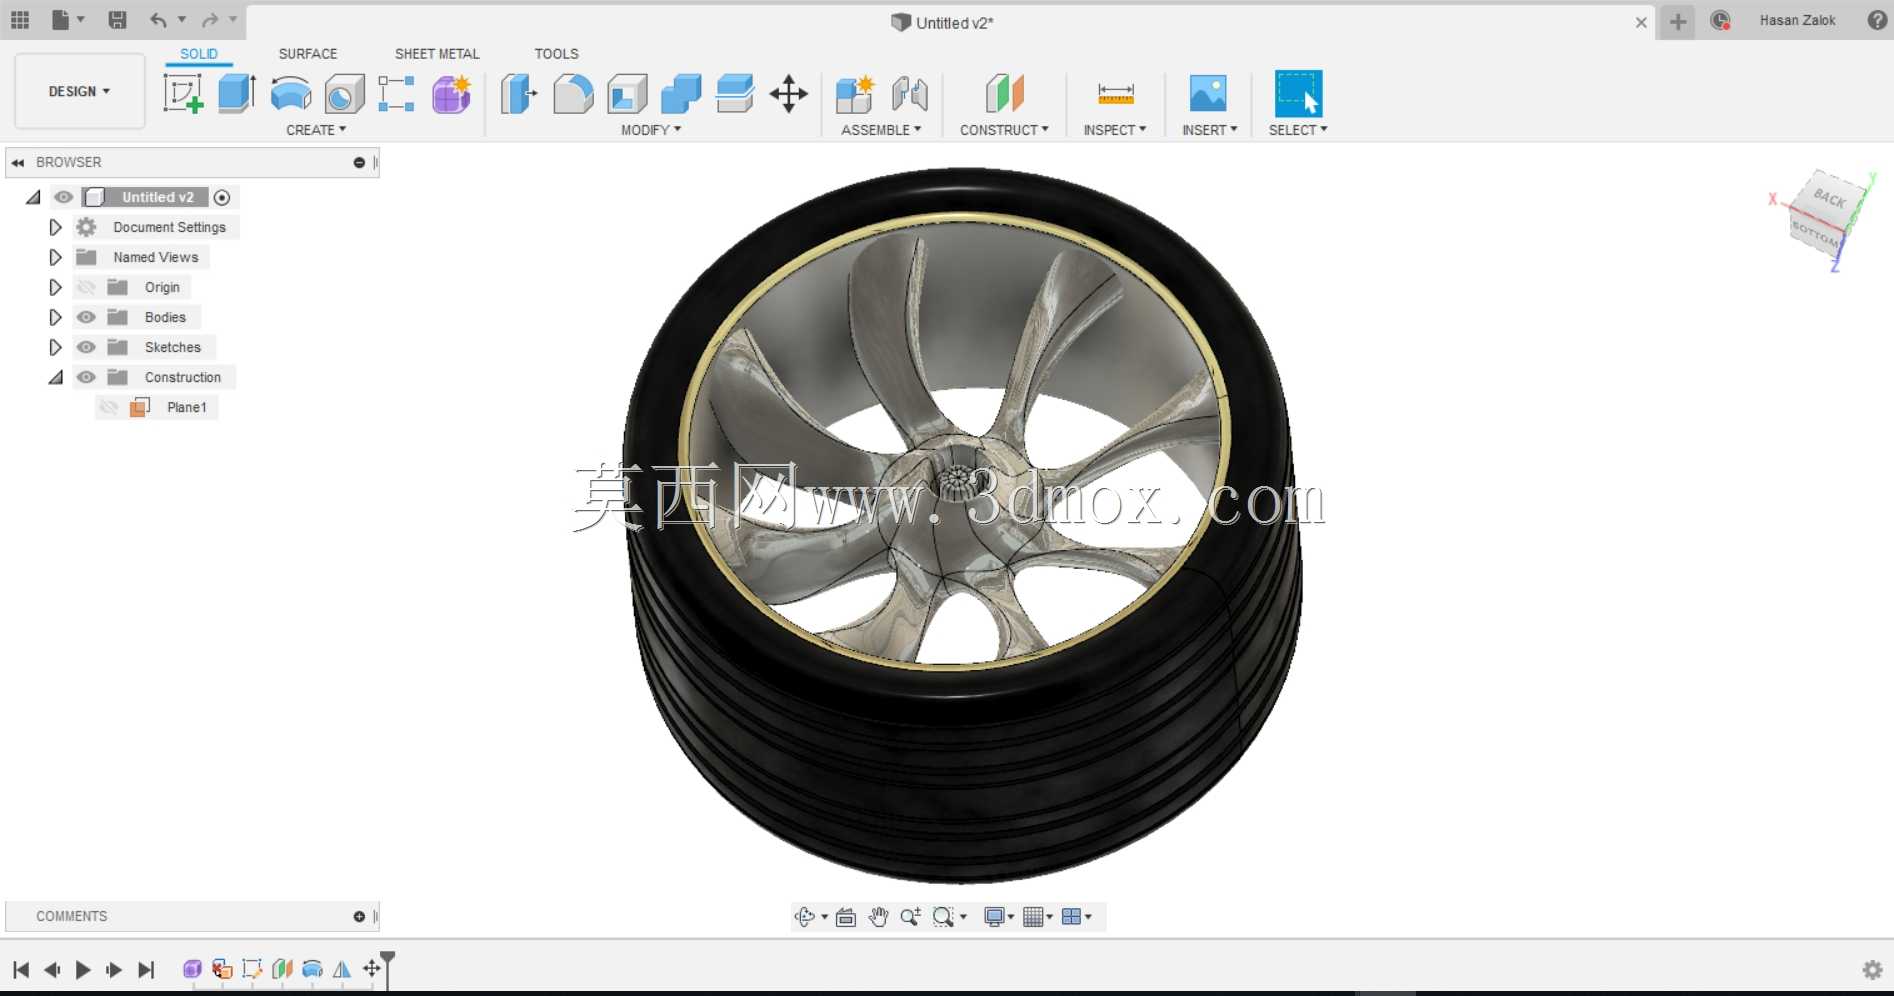Toggle visibility of the Construction folder
The image size is (1894, 996).
(x=87, y=377)
